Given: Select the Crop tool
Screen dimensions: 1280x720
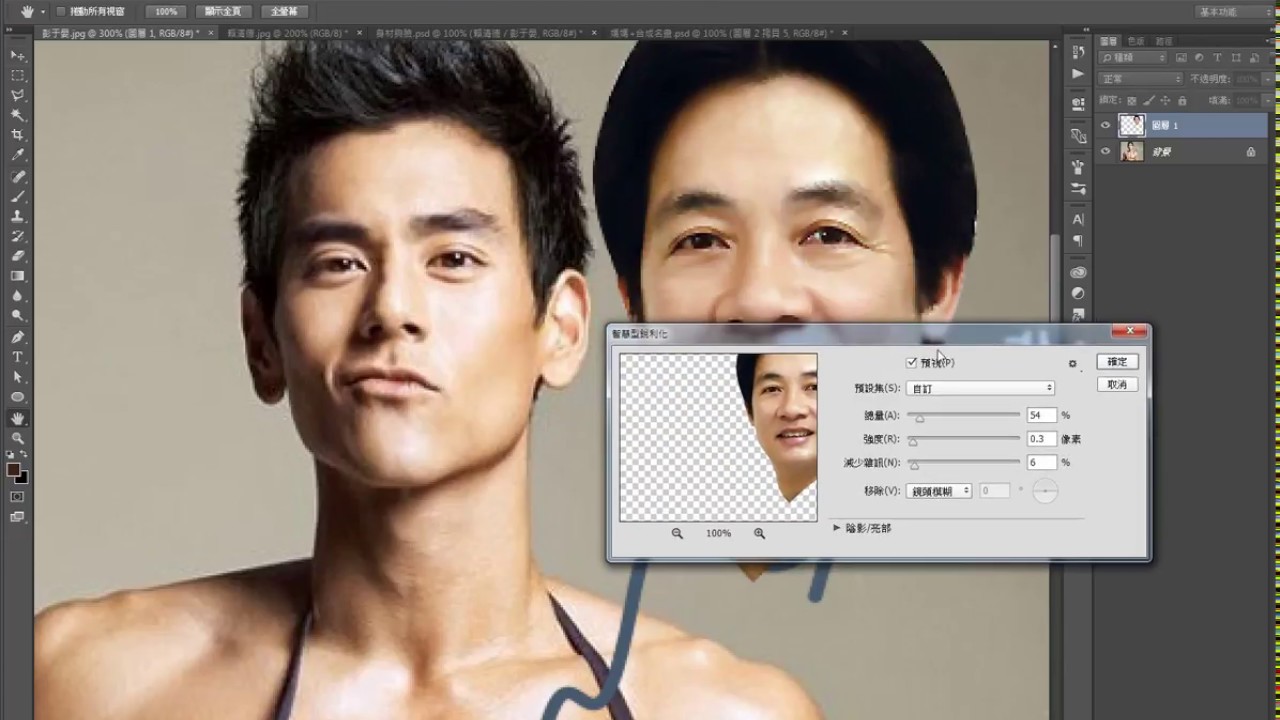Looking at the screenshot, I should click(18, 136).
